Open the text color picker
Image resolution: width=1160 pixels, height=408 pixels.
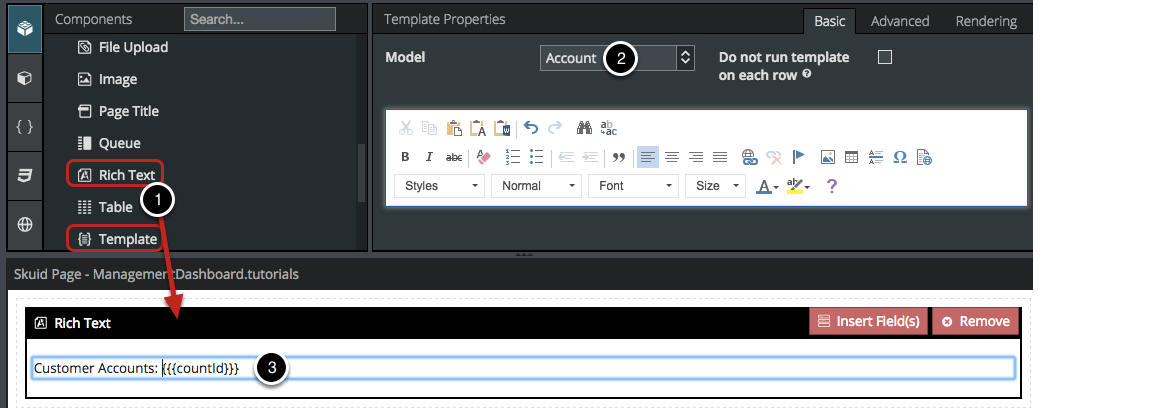pyautogui.click(x=766, y=186)
